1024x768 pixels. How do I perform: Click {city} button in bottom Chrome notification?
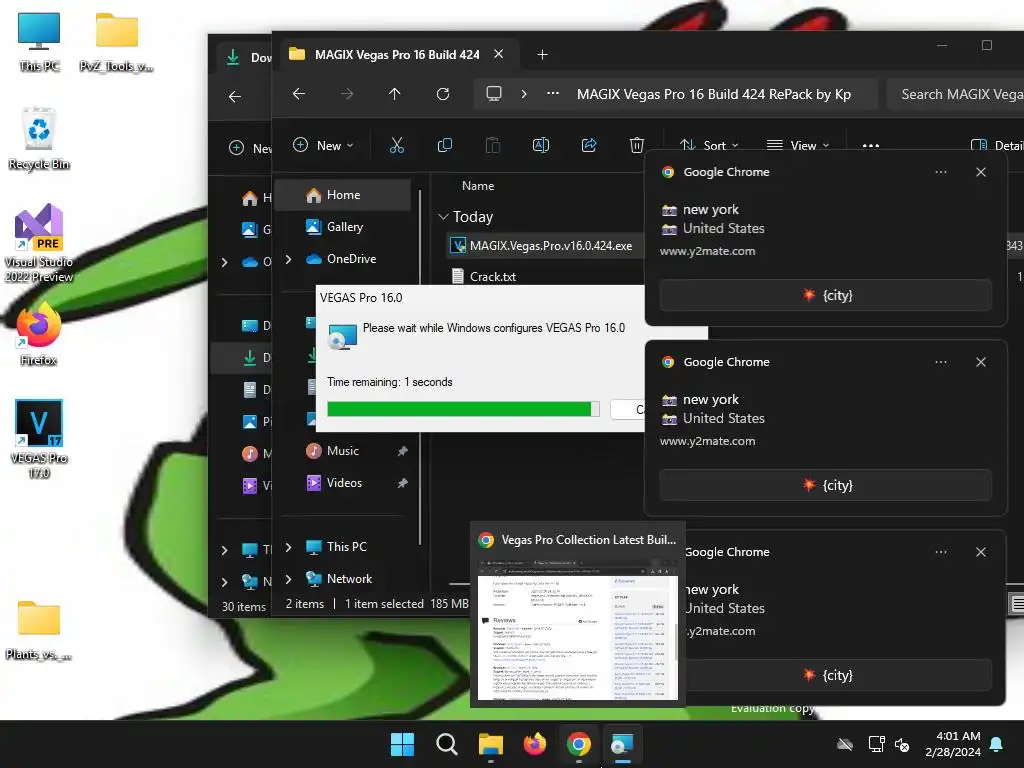[836, 675]
